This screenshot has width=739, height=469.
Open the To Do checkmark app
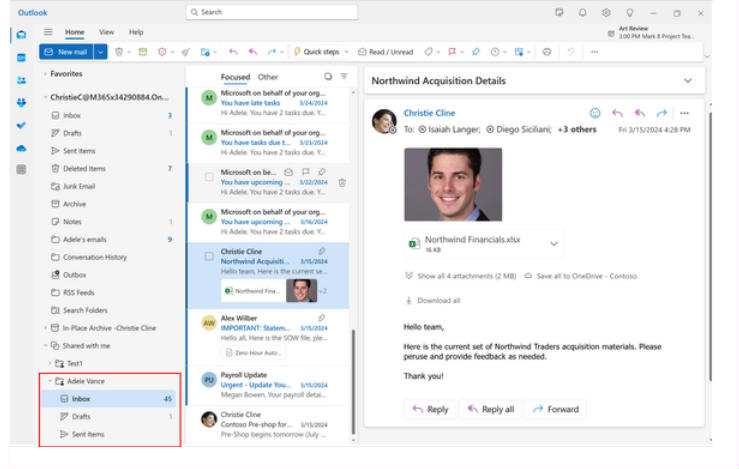[x=21, y=125]
